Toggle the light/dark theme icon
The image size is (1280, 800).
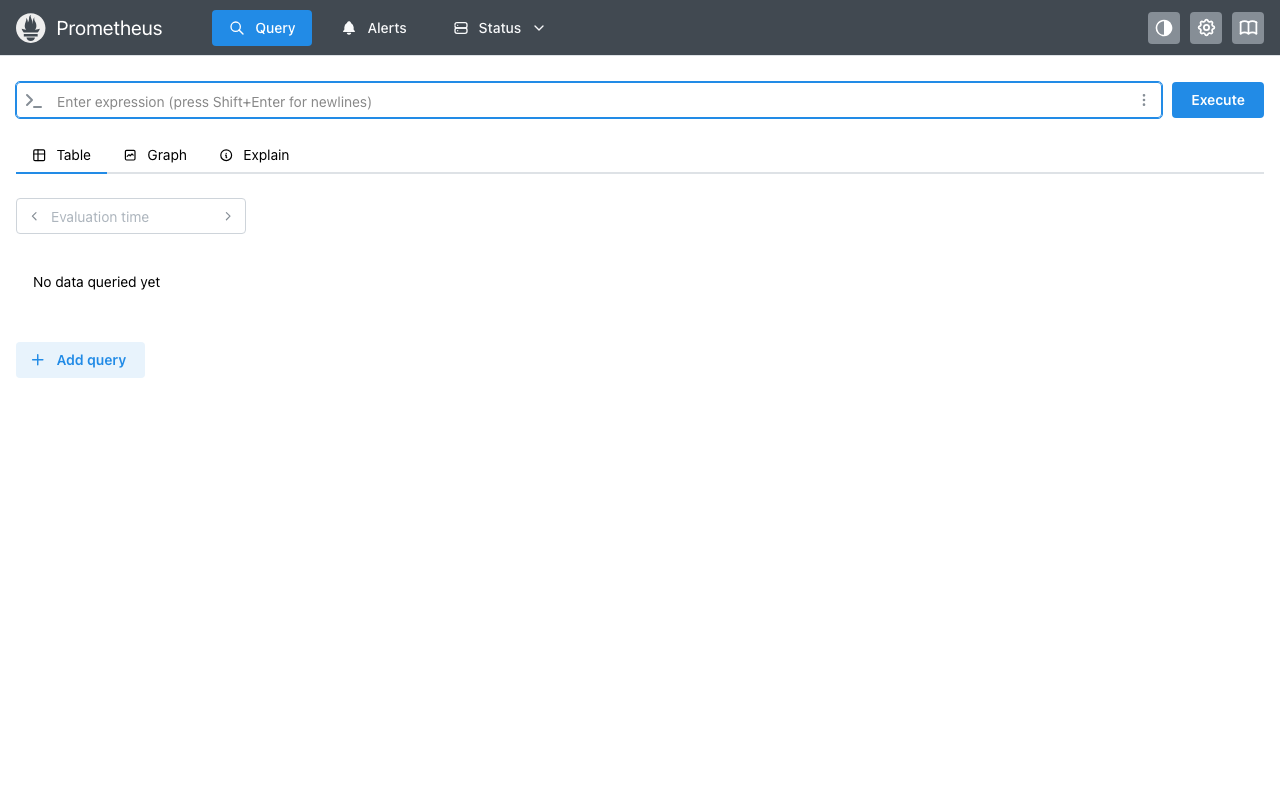[1164, 28]
